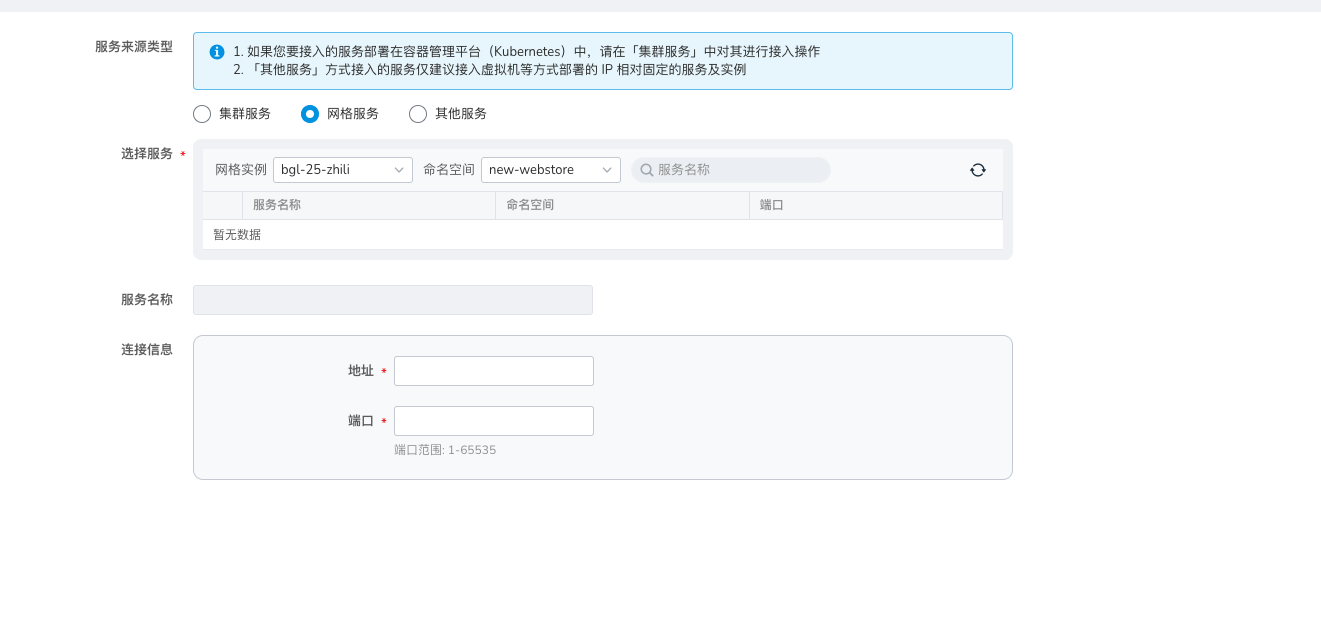Image resolution: width=1321 pixels, height=624 pixels.
Task: Expand the 命名空间 dropdown showing new-webstore
Action: [550, 170]
